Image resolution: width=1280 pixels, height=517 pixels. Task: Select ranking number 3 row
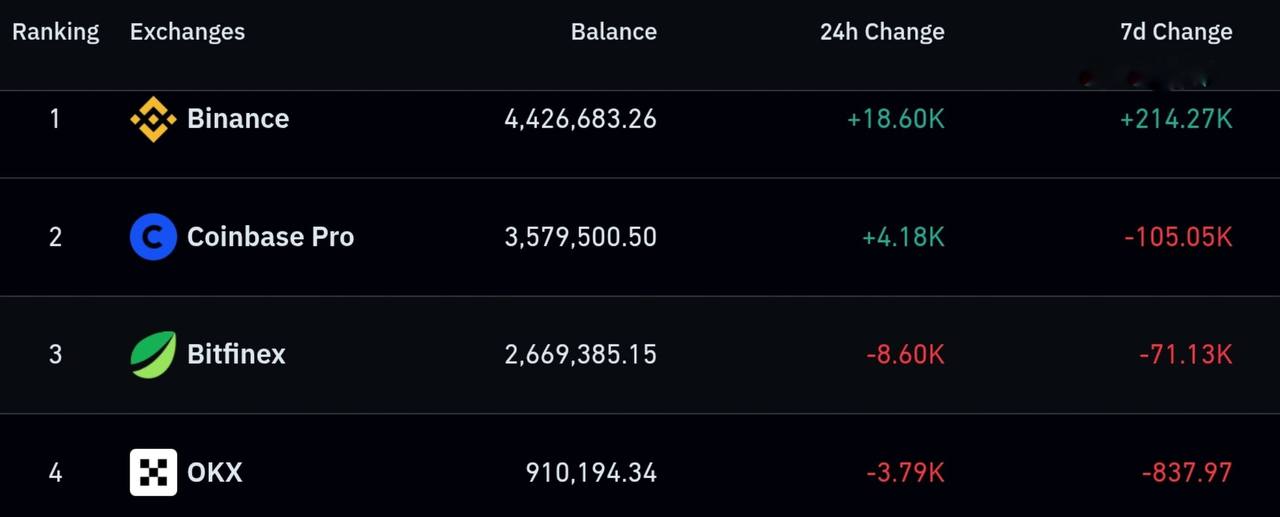[640, 355]
